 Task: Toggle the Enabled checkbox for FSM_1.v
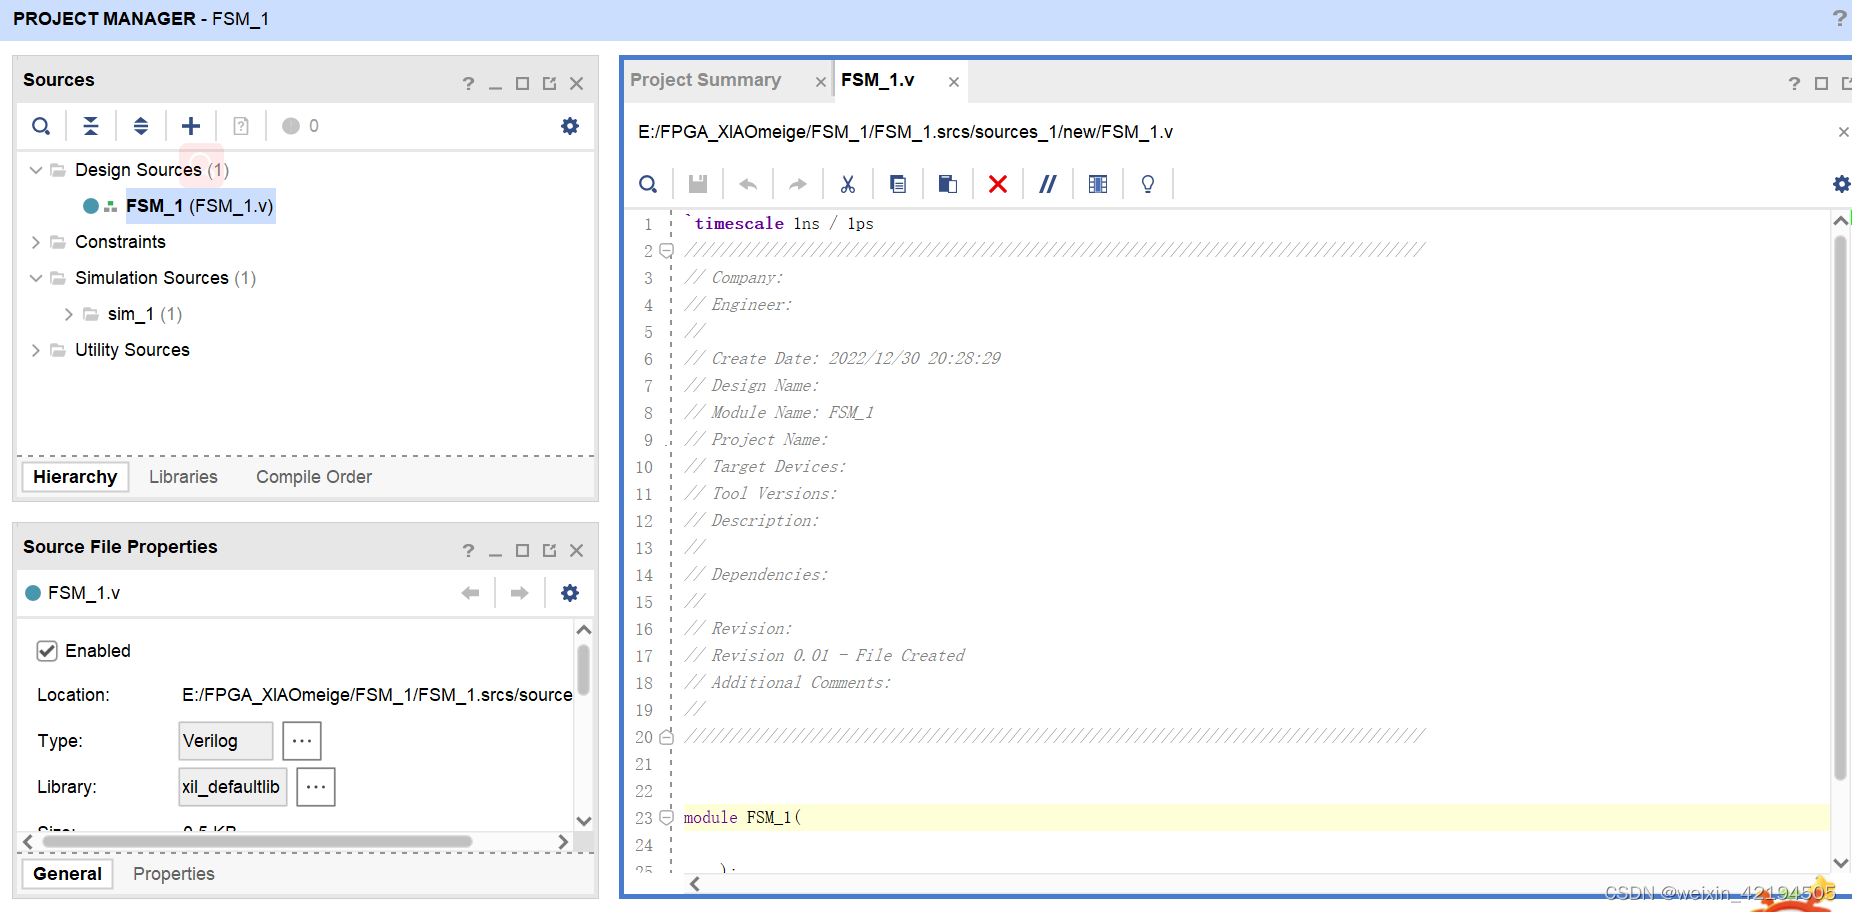[x=47, y=650]
